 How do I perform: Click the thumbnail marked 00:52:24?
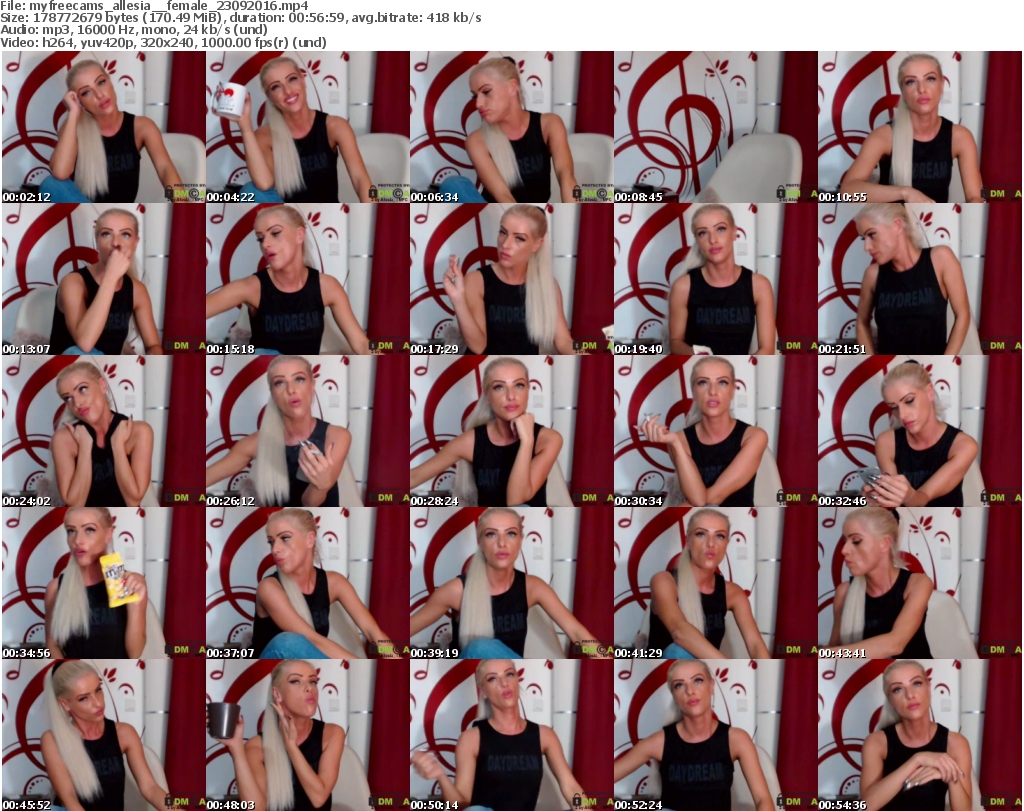pyautogui.click(x=716, y=735)
